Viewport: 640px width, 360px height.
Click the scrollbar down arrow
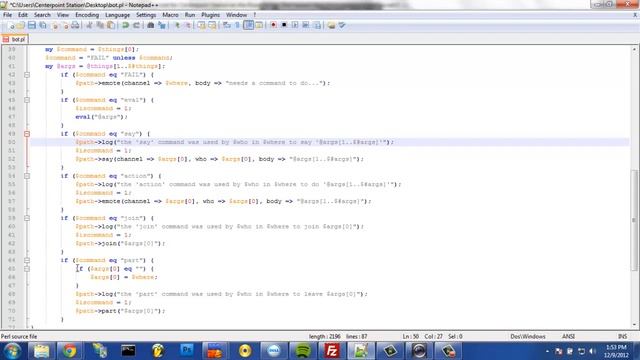click(x=634, y=325)
